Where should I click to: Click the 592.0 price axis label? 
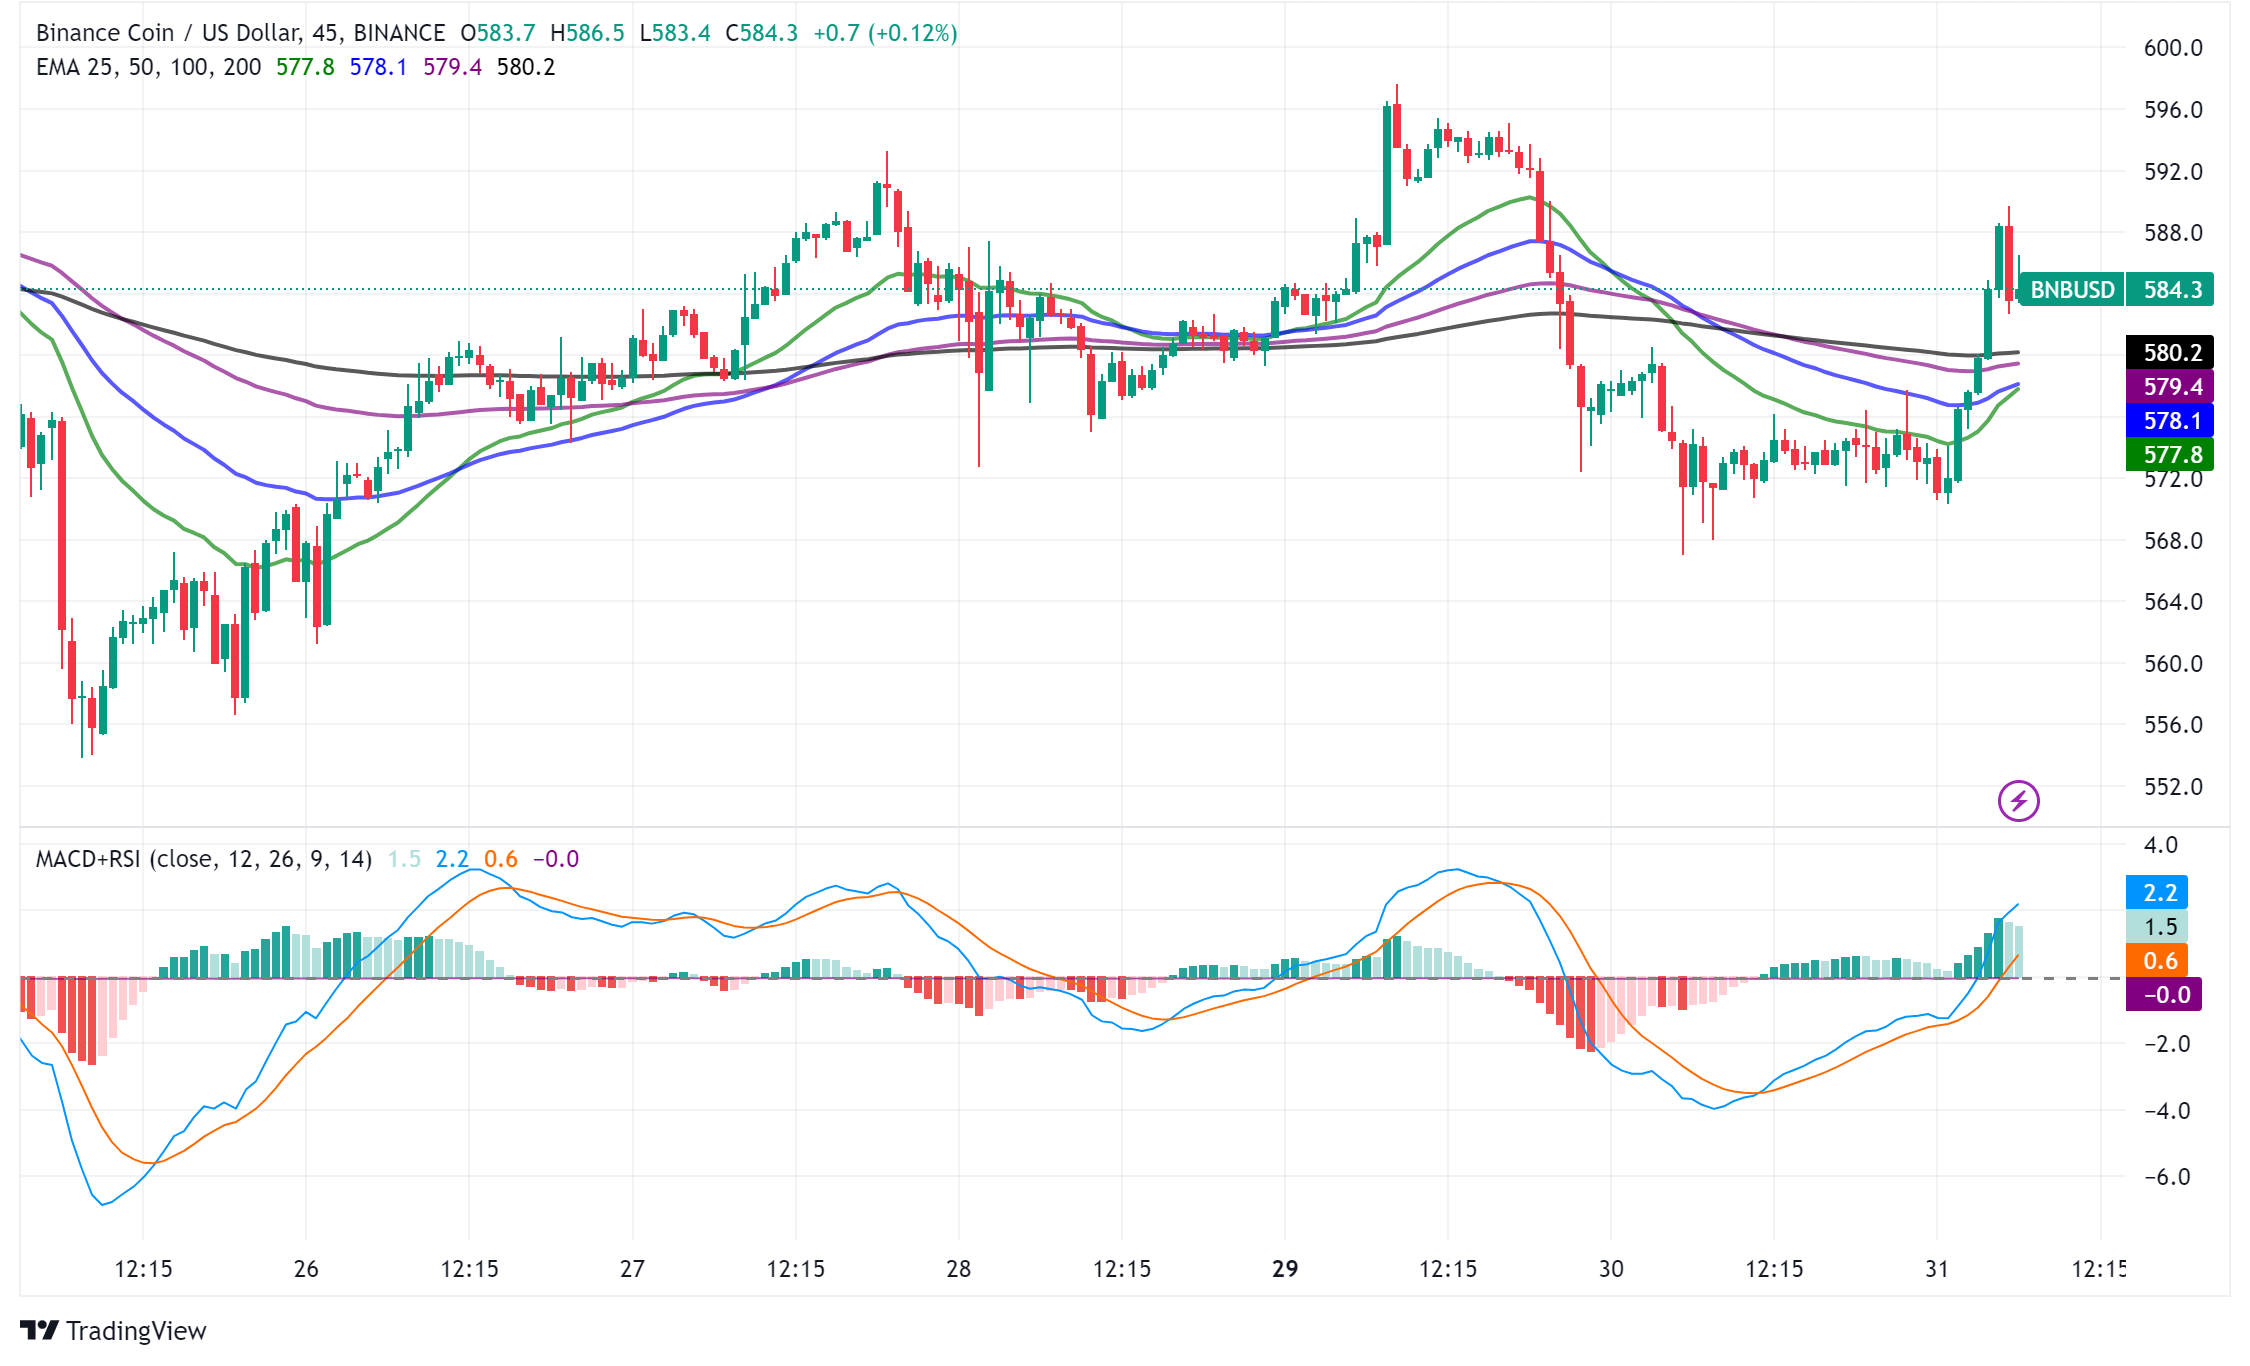click(2173, 172)
